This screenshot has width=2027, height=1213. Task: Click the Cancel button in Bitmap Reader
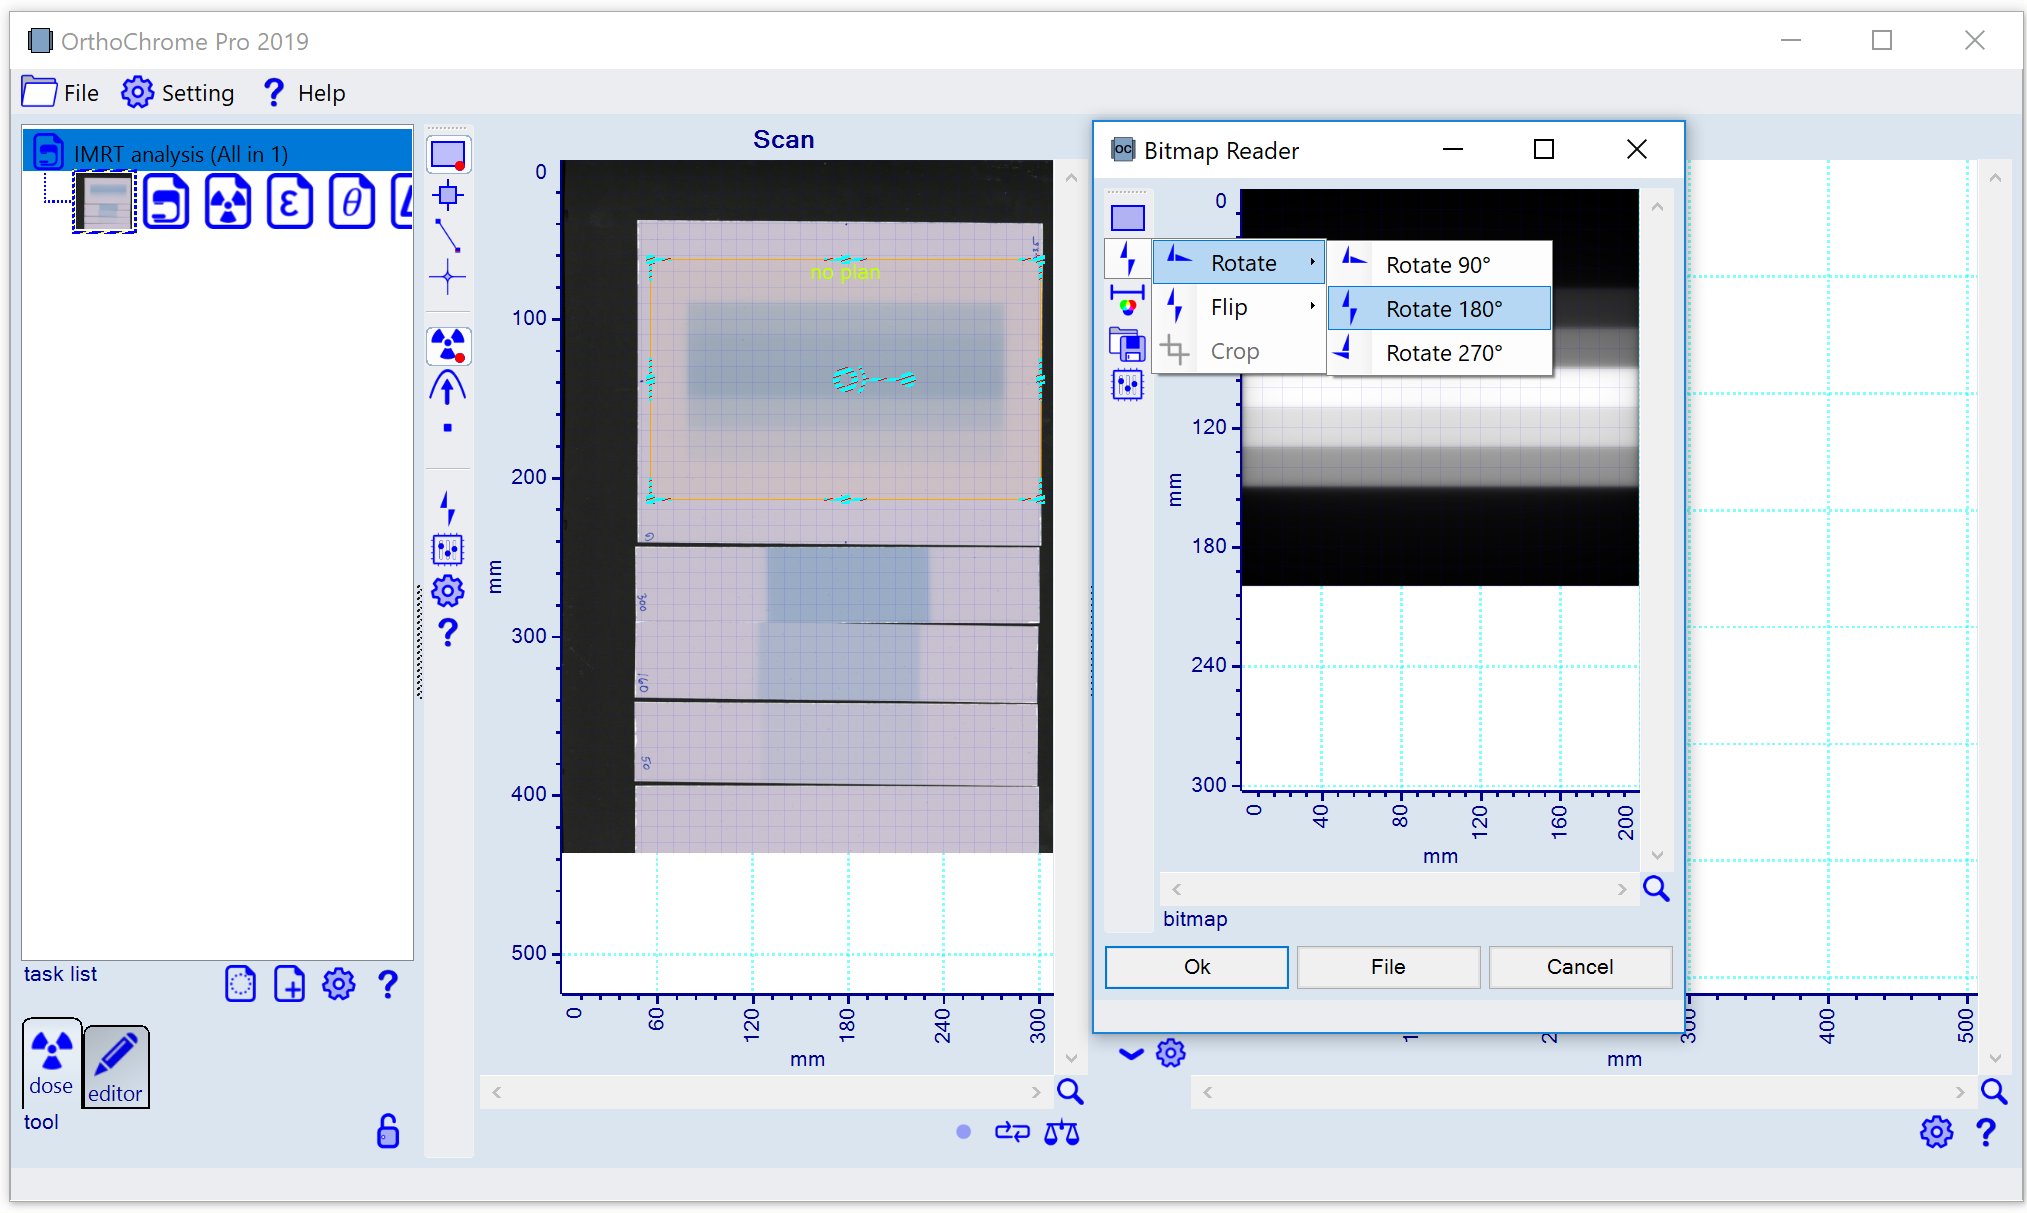click(1579, 967)
